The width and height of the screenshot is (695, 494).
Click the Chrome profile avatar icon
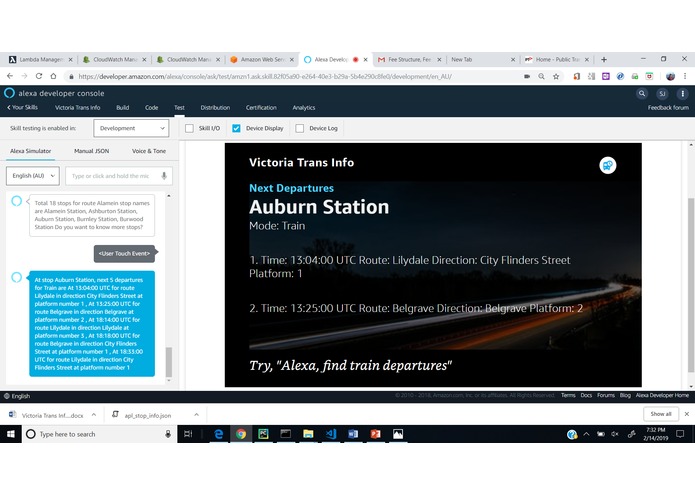tap(670, 76)
